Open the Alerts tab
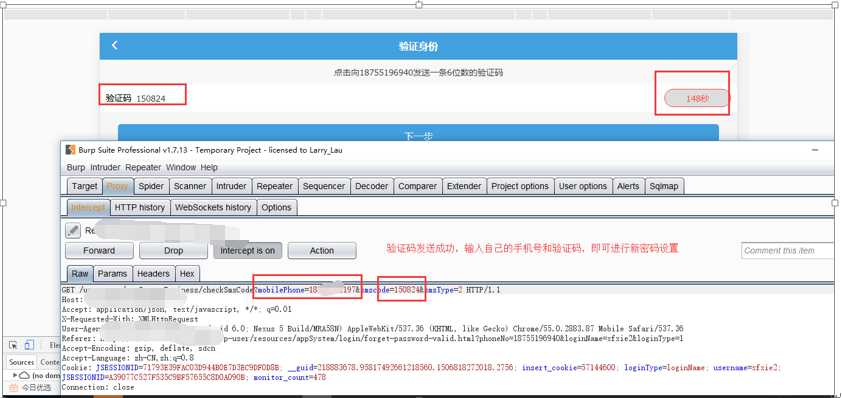 coord(628,186)
